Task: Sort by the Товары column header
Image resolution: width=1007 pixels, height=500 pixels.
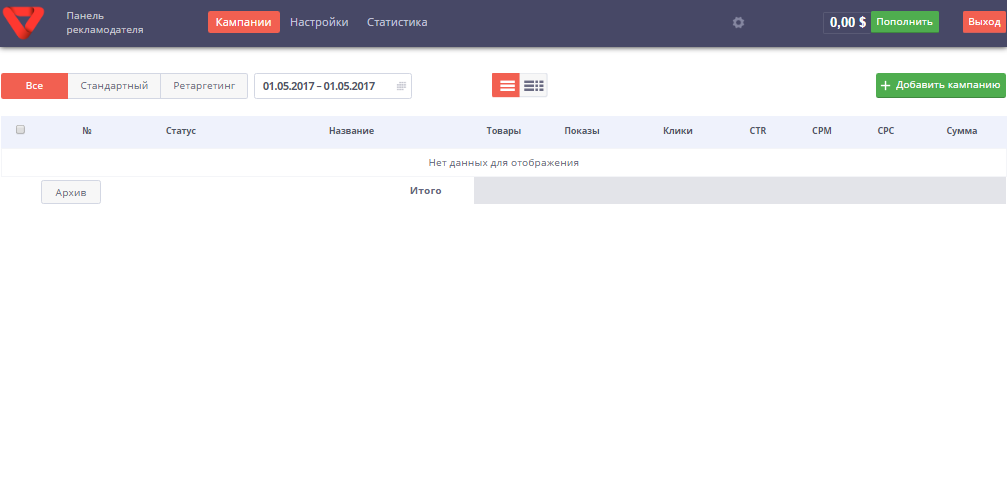Action: click(x=504, y=131)
